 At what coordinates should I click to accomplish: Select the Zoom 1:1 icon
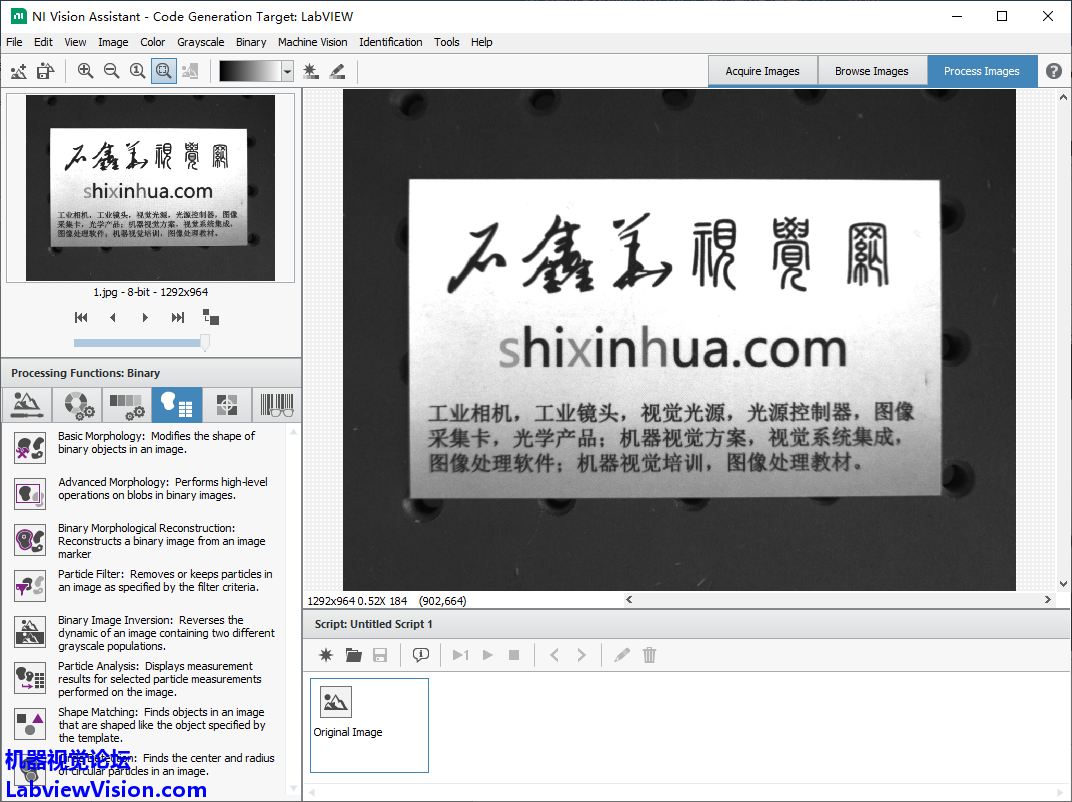coord(137,71)
